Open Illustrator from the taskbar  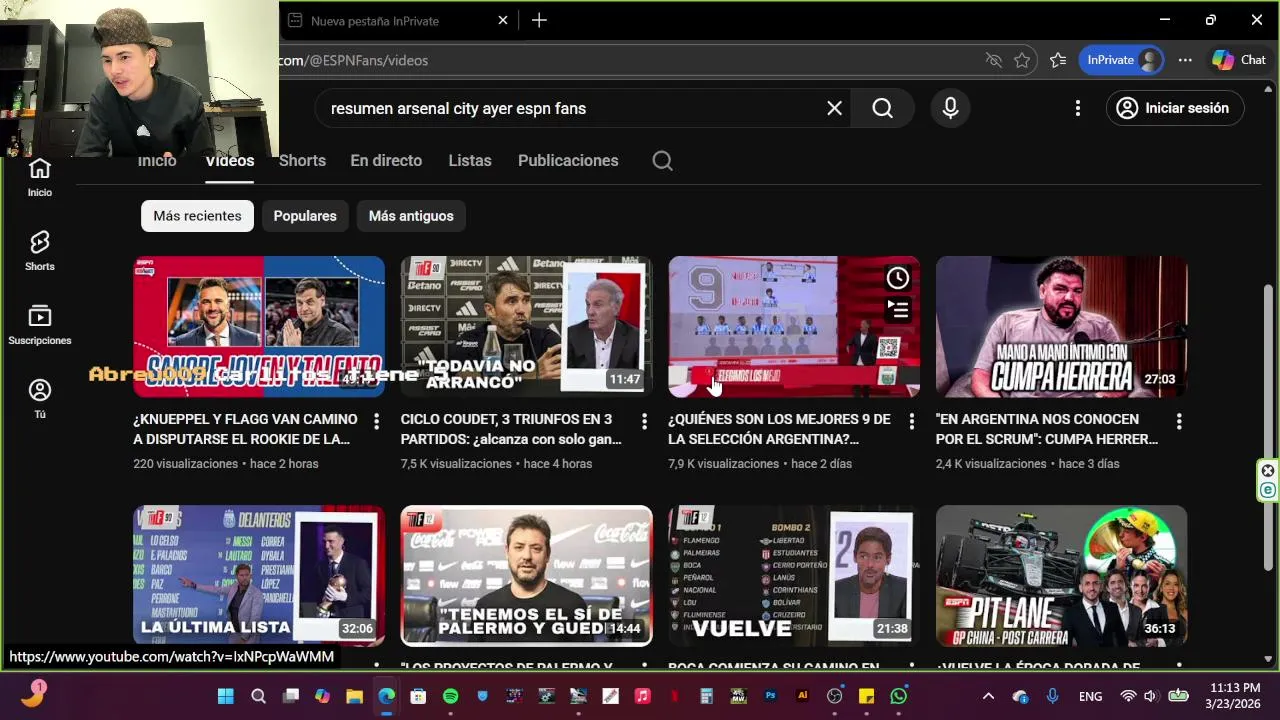[x=802, y=696]
